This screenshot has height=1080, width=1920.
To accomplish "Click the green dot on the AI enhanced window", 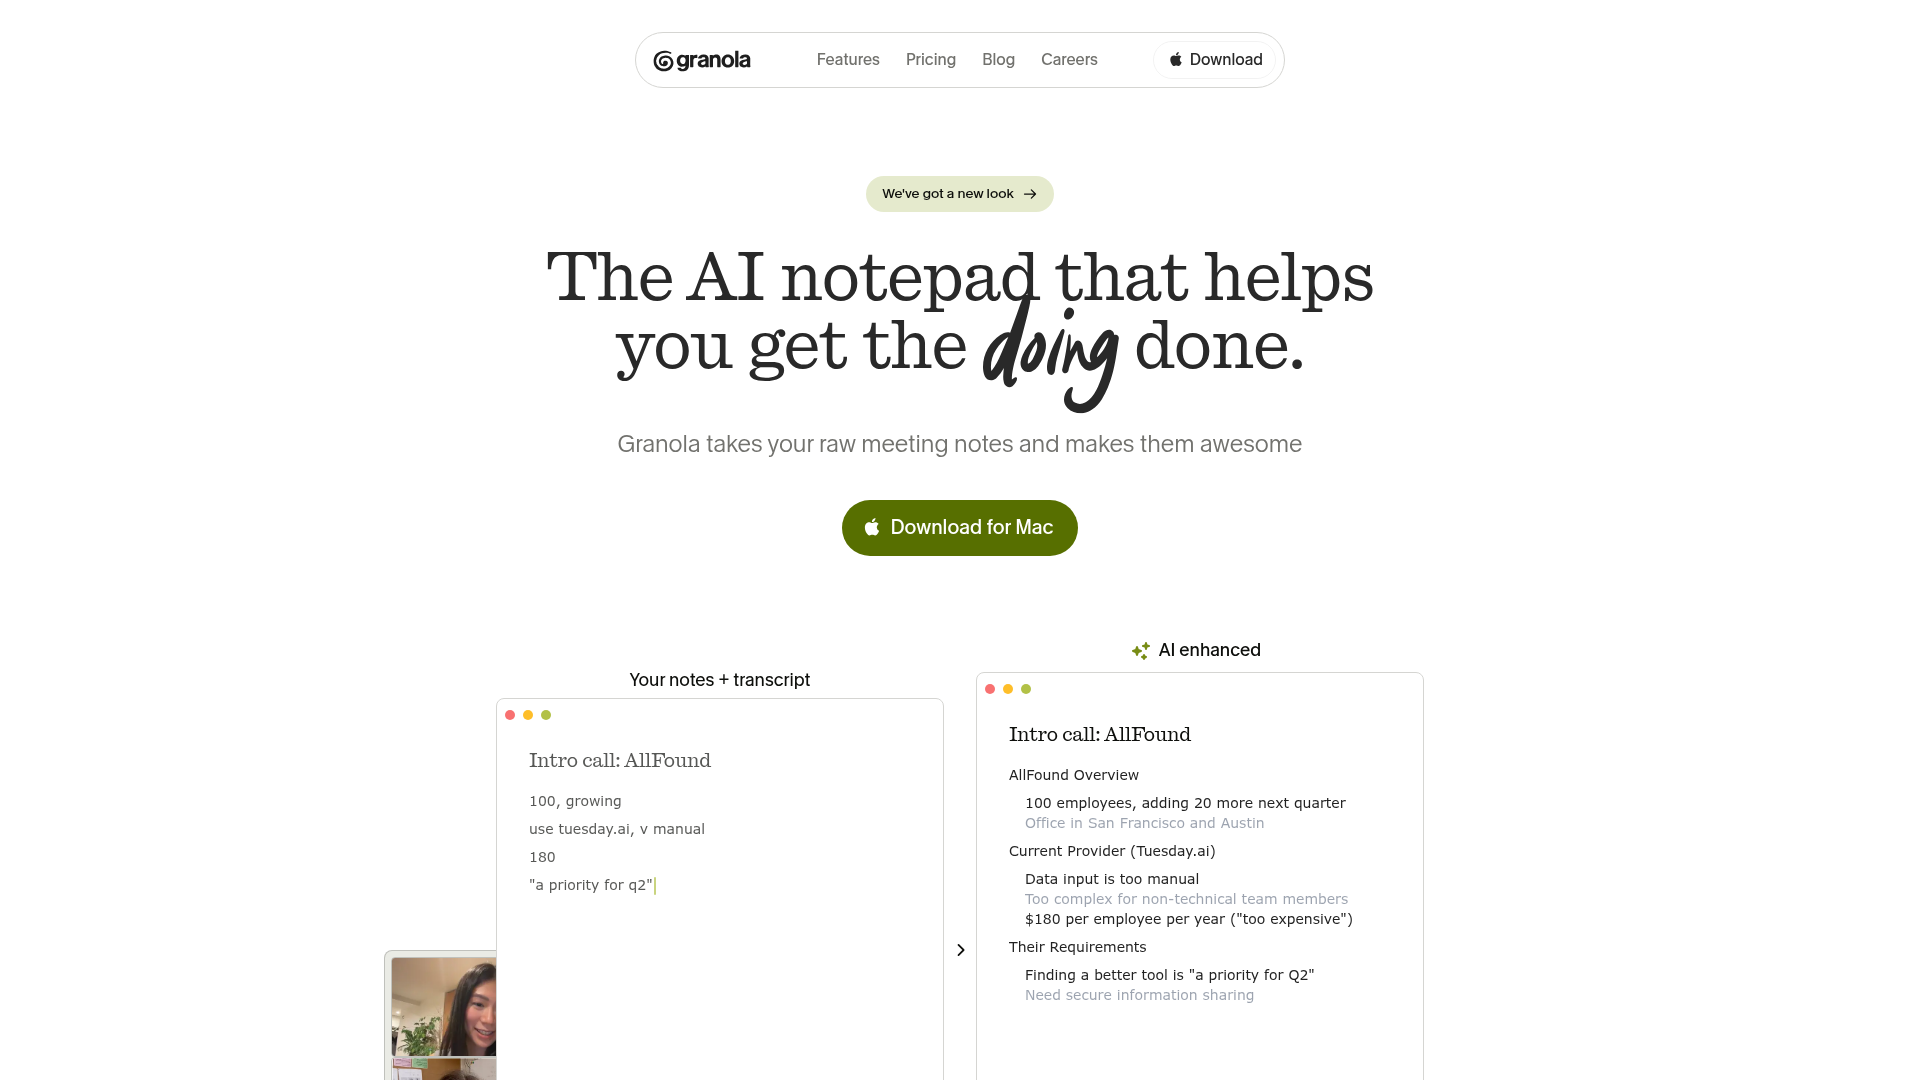I will point(1026,689).
